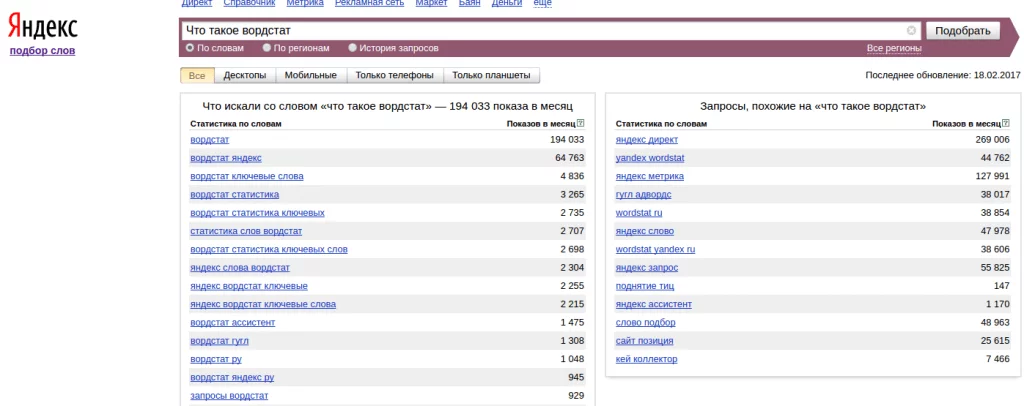Open the слово подбор similar query

pos(645,322)
